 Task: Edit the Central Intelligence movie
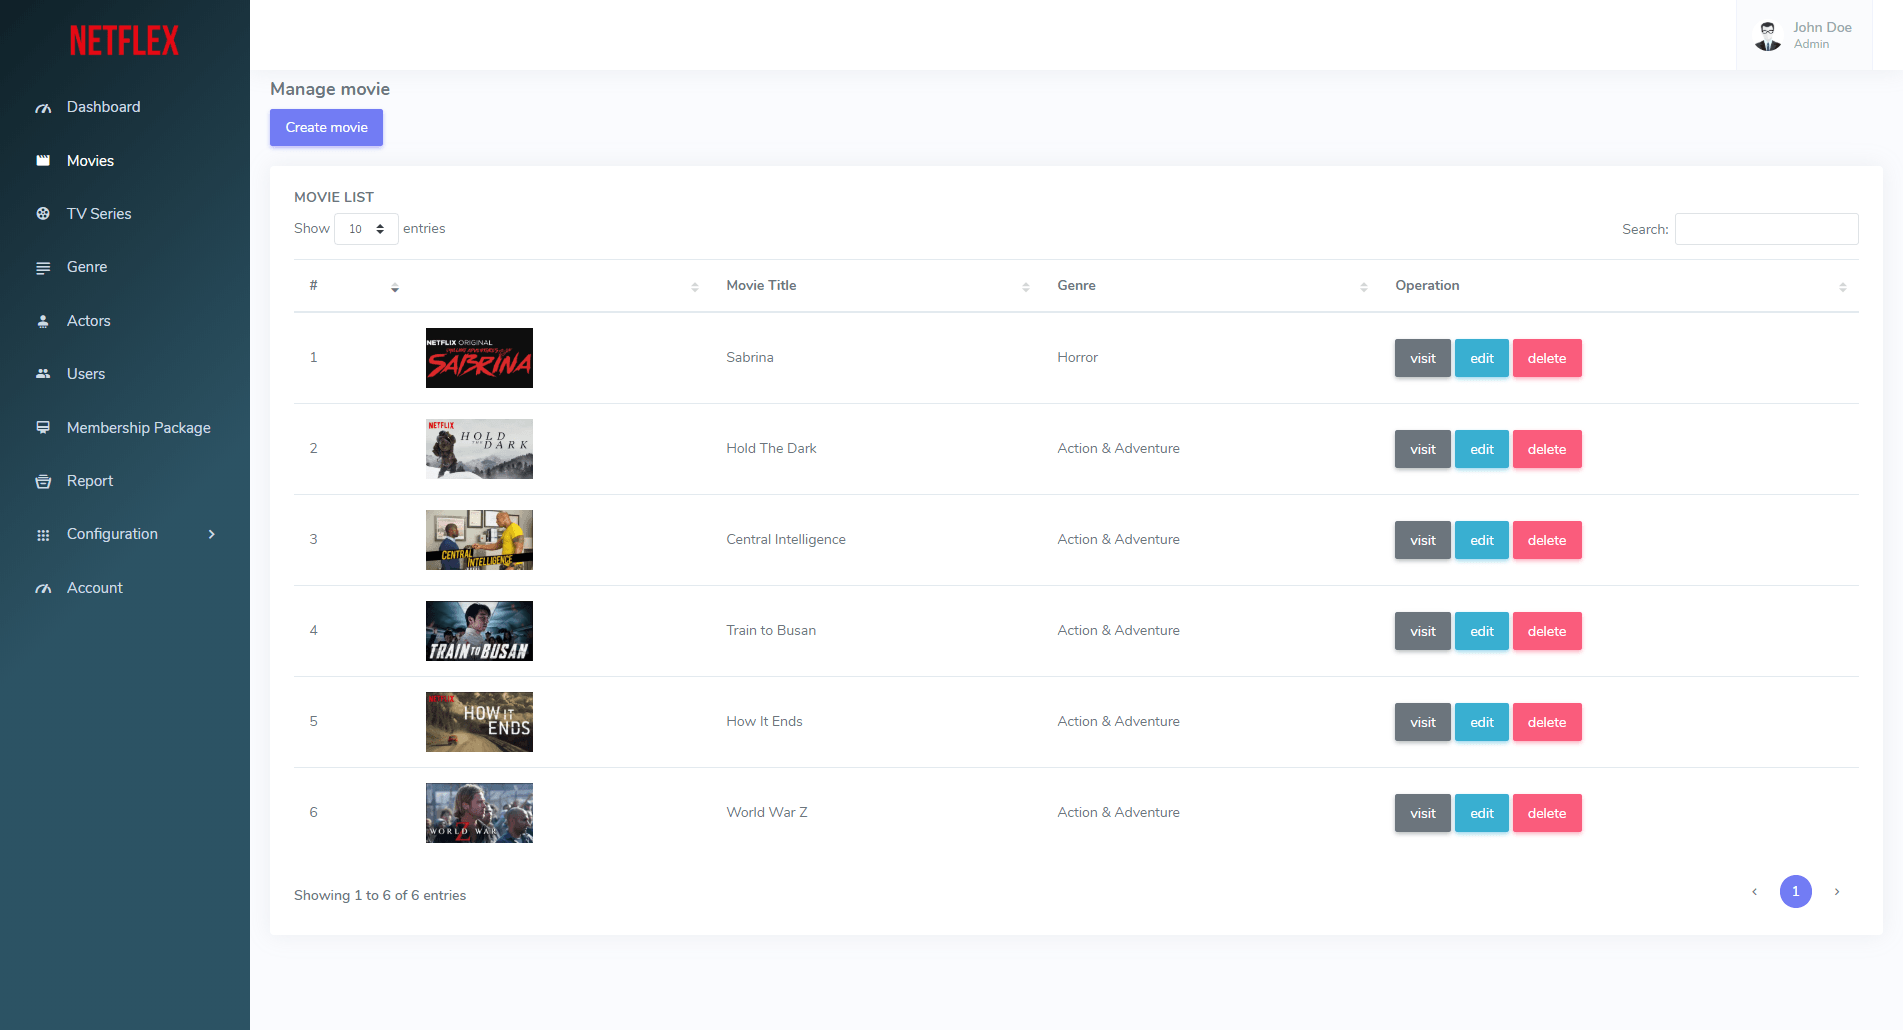pyautogui.click(x=1481, y=540)
